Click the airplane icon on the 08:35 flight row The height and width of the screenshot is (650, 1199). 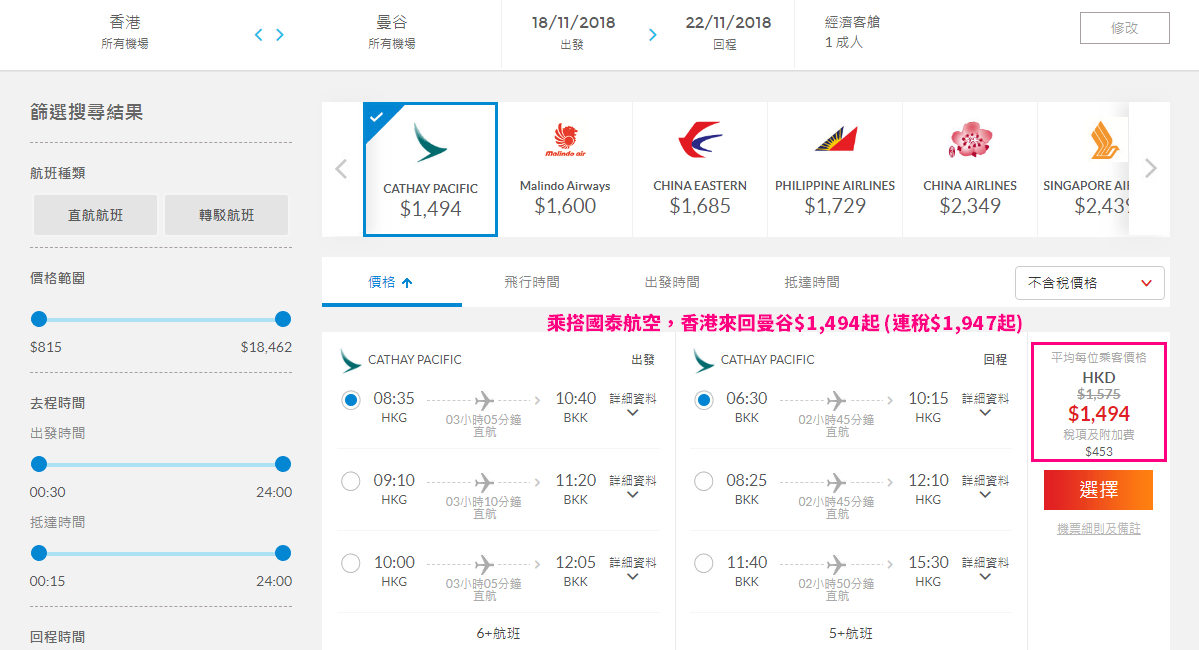pos(484,400)
